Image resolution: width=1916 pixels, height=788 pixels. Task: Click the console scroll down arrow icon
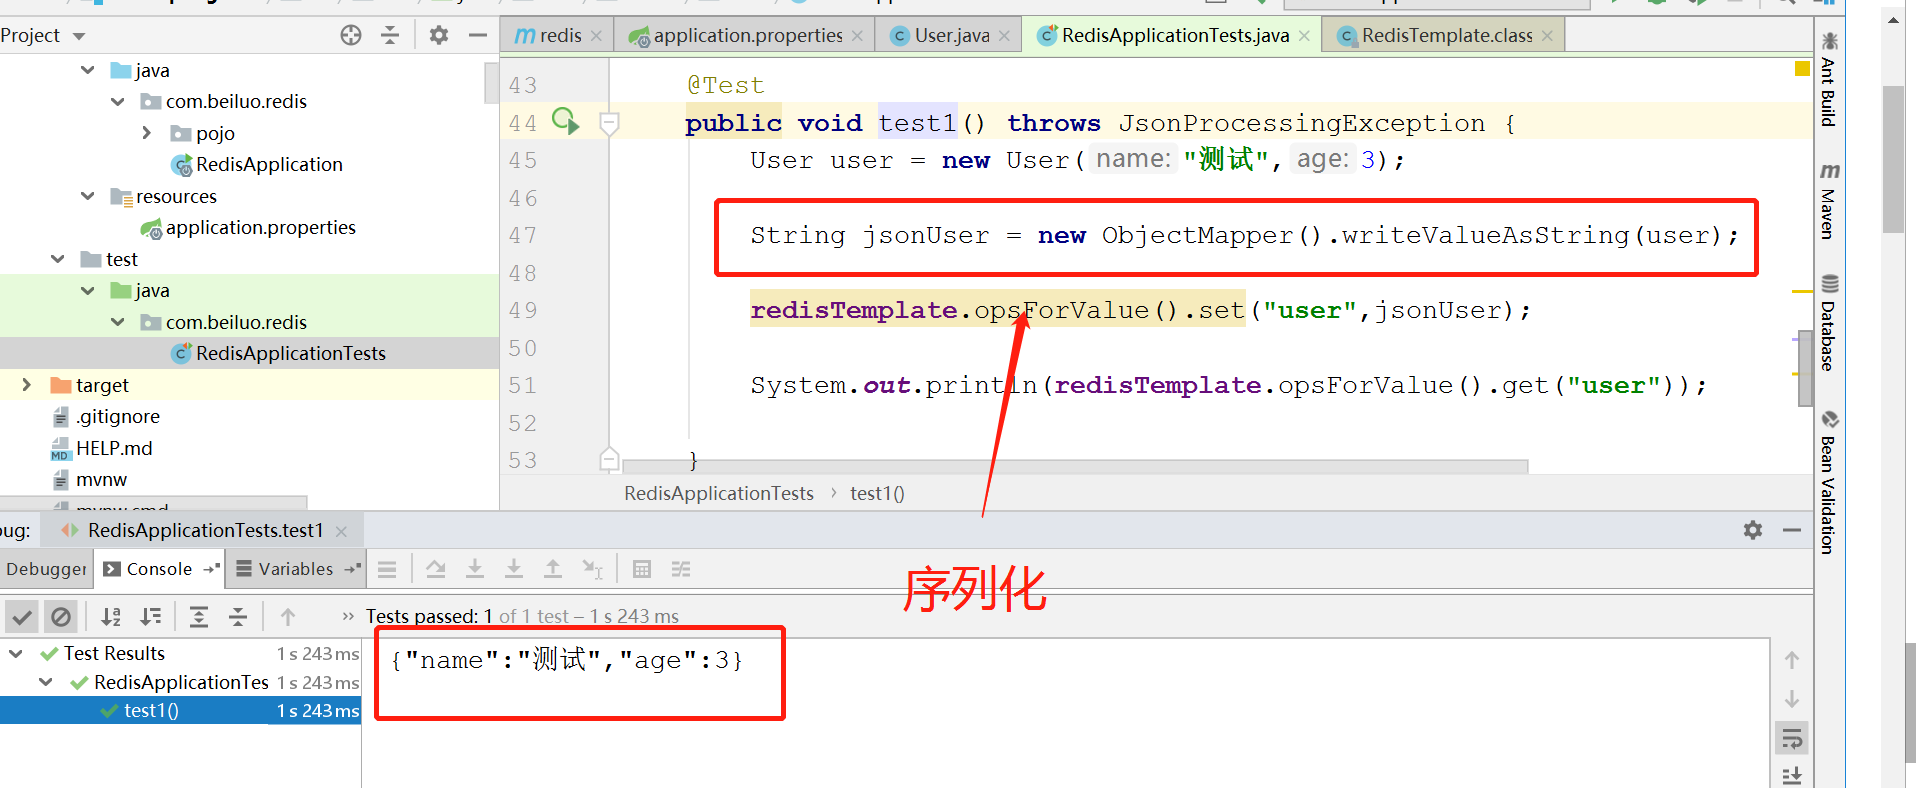1792,699
